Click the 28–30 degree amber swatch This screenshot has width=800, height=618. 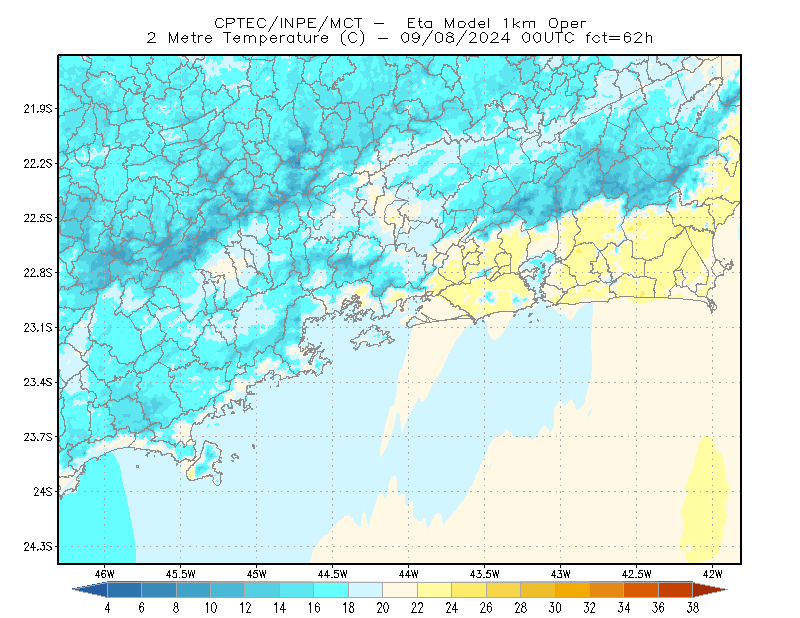tap(538, 590)
